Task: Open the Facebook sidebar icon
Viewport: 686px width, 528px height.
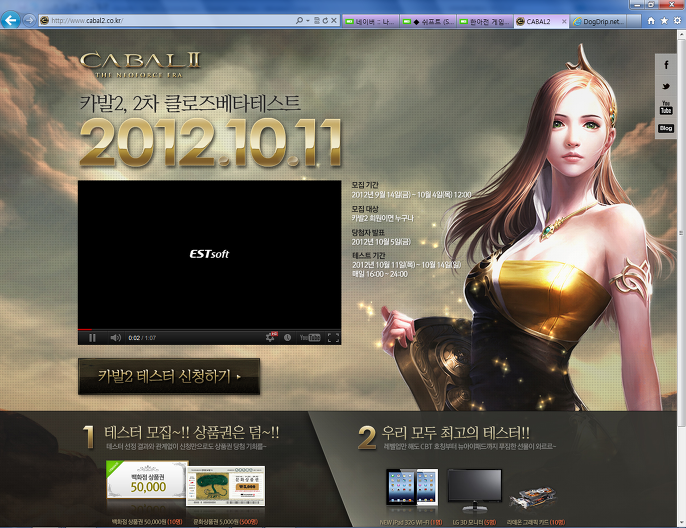Action: [x=666, y=65]
